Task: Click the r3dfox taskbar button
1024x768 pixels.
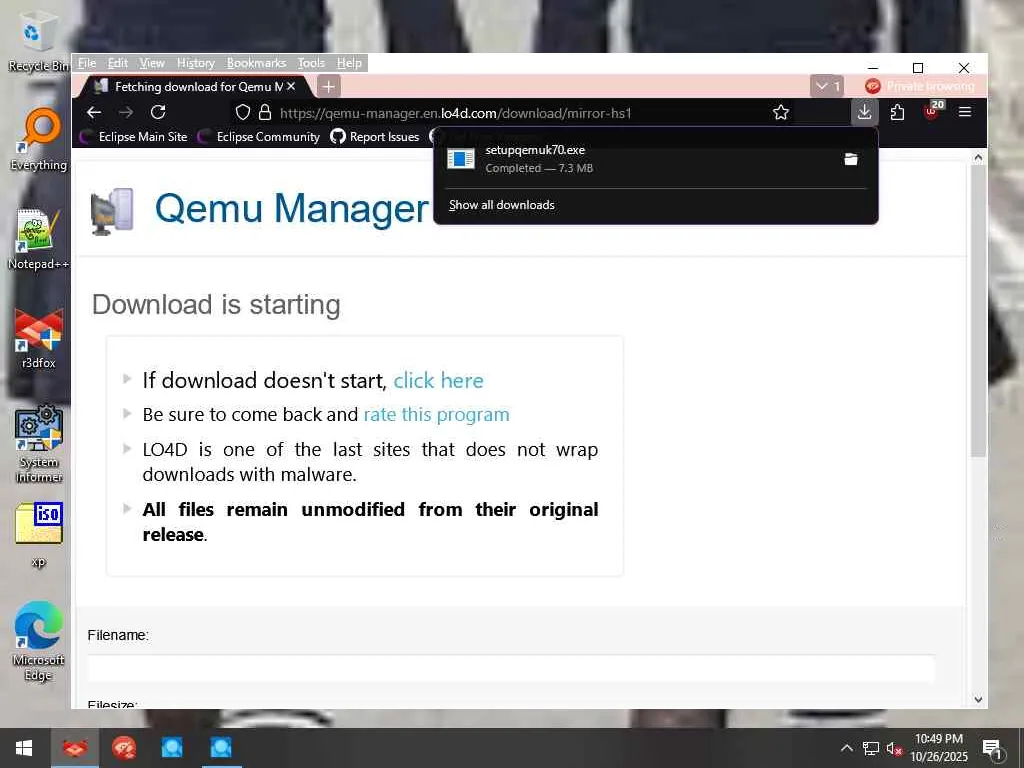Action: (x=74, y=748)
